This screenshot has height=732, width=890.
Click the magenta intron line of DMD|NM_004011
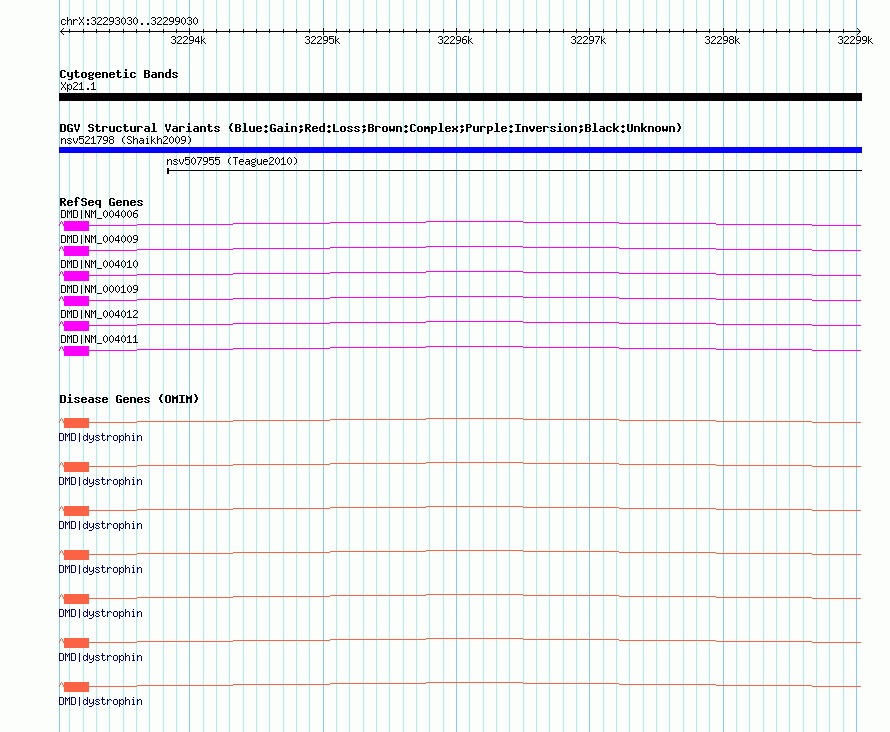coord(475,346)
